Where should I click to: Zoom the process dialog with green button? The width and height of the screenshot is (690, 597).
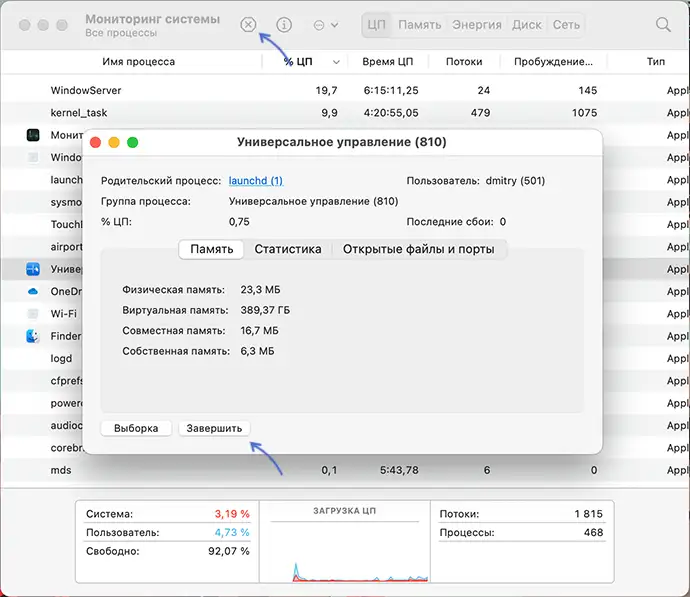[x=132, y=143]
